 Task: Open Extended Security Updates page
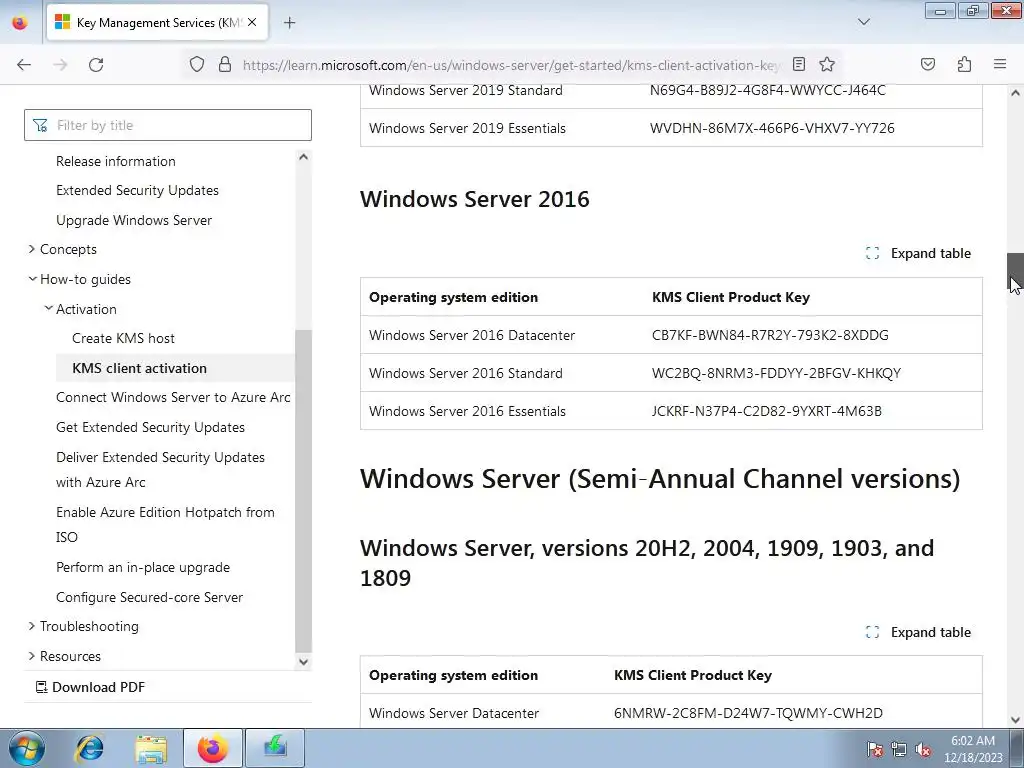coord(137,190)
